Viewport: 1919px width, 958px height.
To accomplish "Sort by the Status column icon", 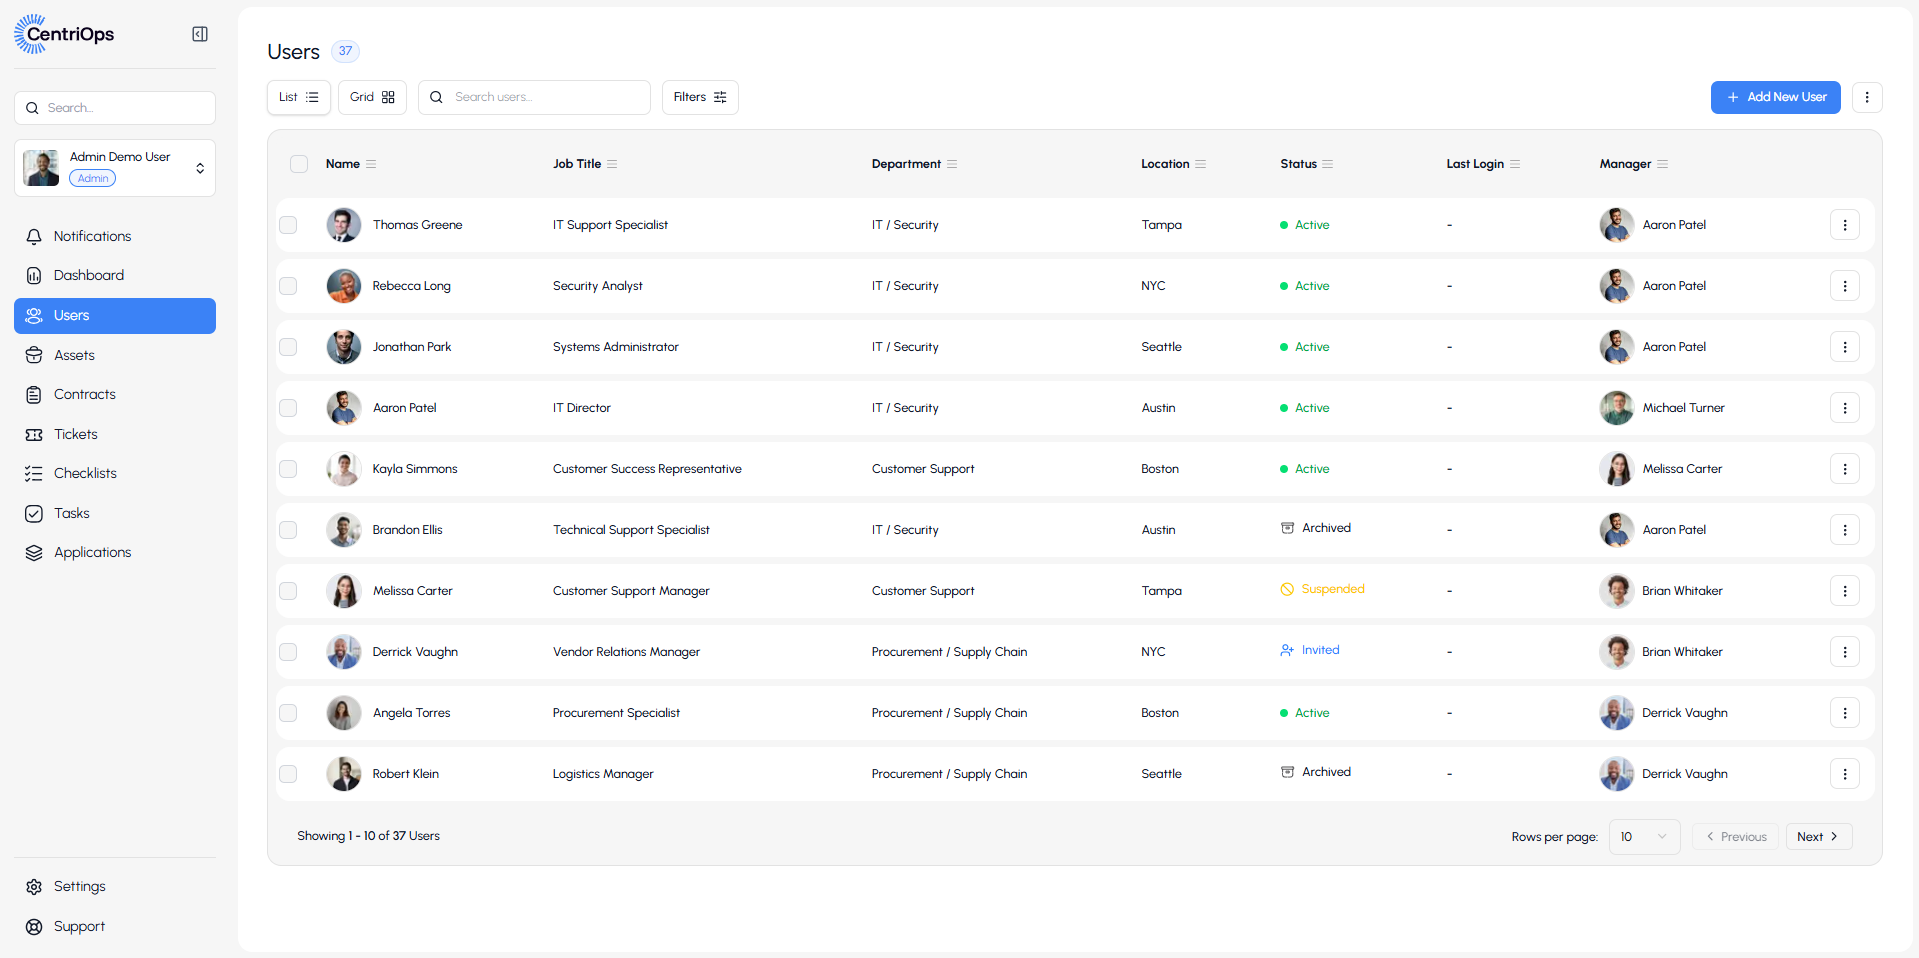I will click(1328, 164).
